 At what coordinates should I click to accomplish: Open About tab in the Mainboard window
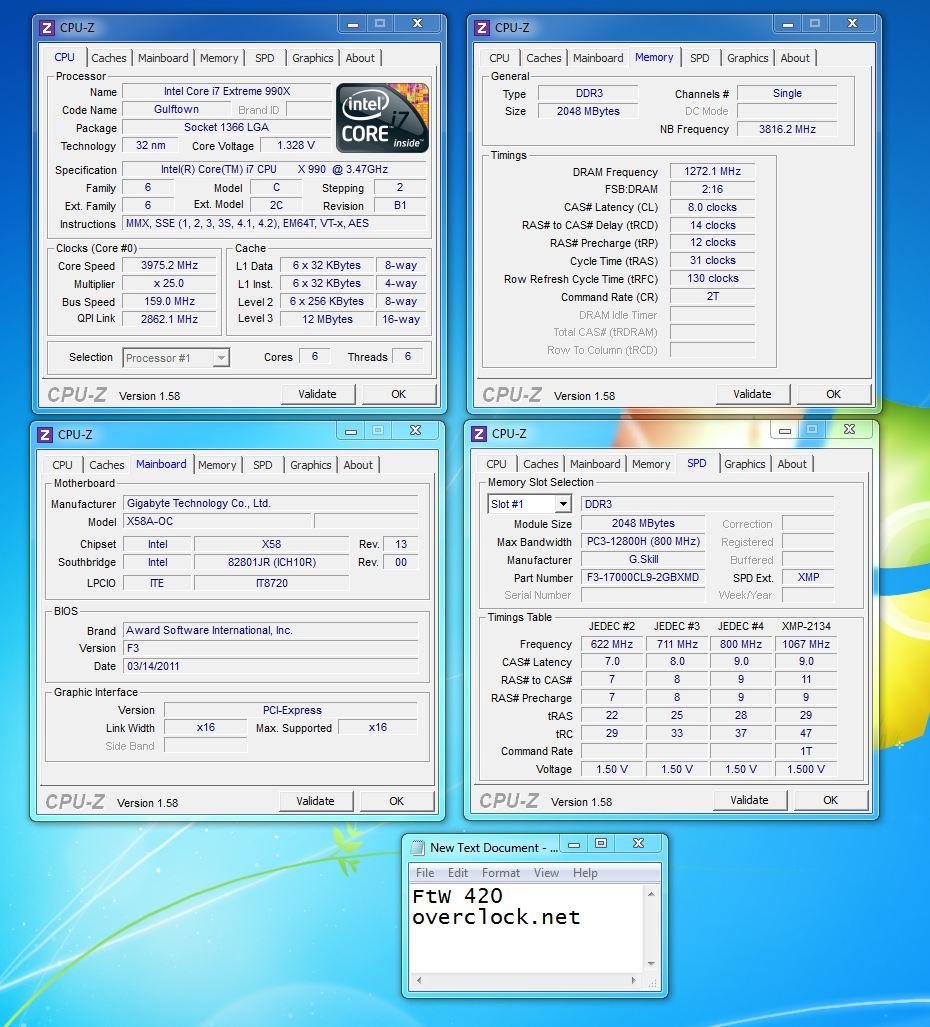tap(358, 465)
